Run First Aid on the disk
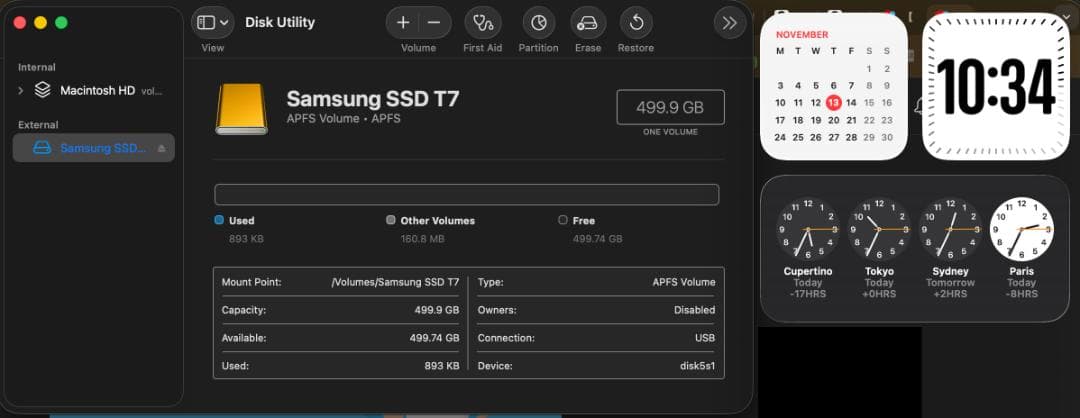Screen dimensions: 1080x418 pyautogui.click(x=483, y=23)
